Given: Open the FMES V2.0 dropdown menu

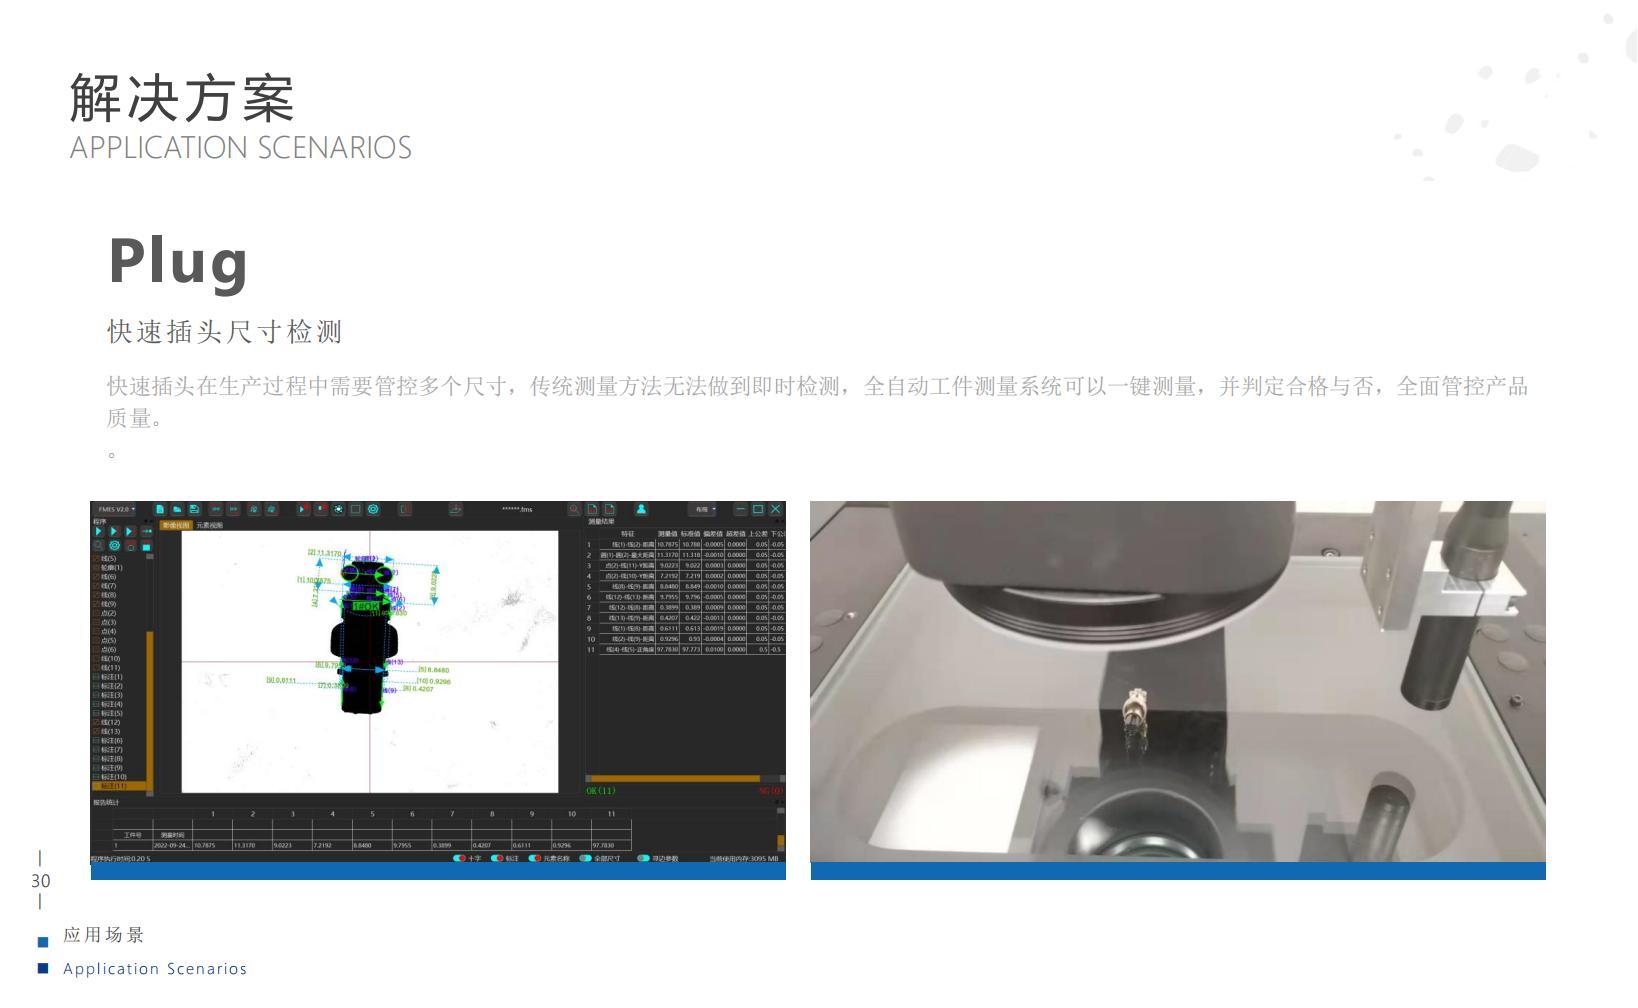Looking at the screenshot, I should tap(116, 509).
